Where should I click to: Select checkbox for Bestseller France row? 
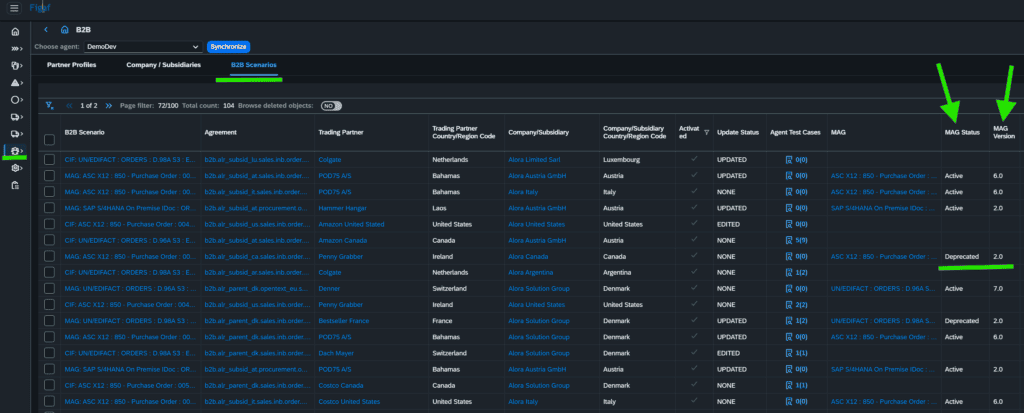click(x=49, y=321)
